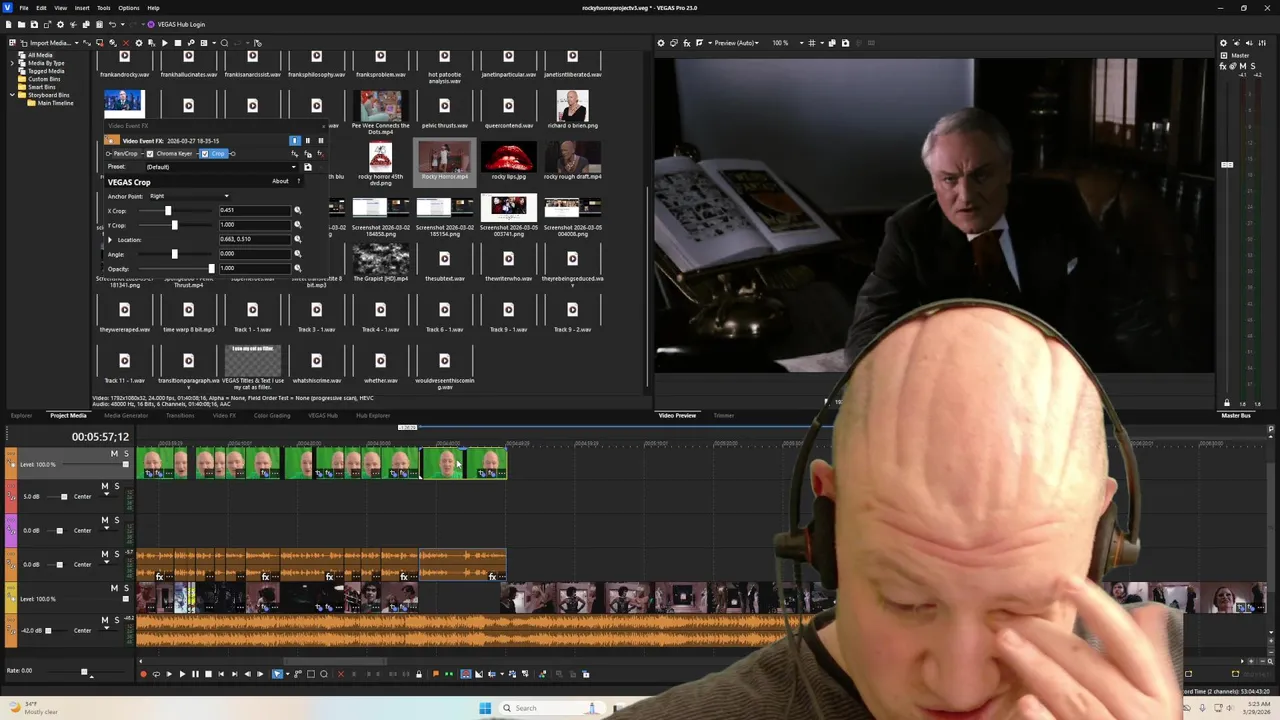Click the Pan/Crop chain button

(x=125, y=154)
